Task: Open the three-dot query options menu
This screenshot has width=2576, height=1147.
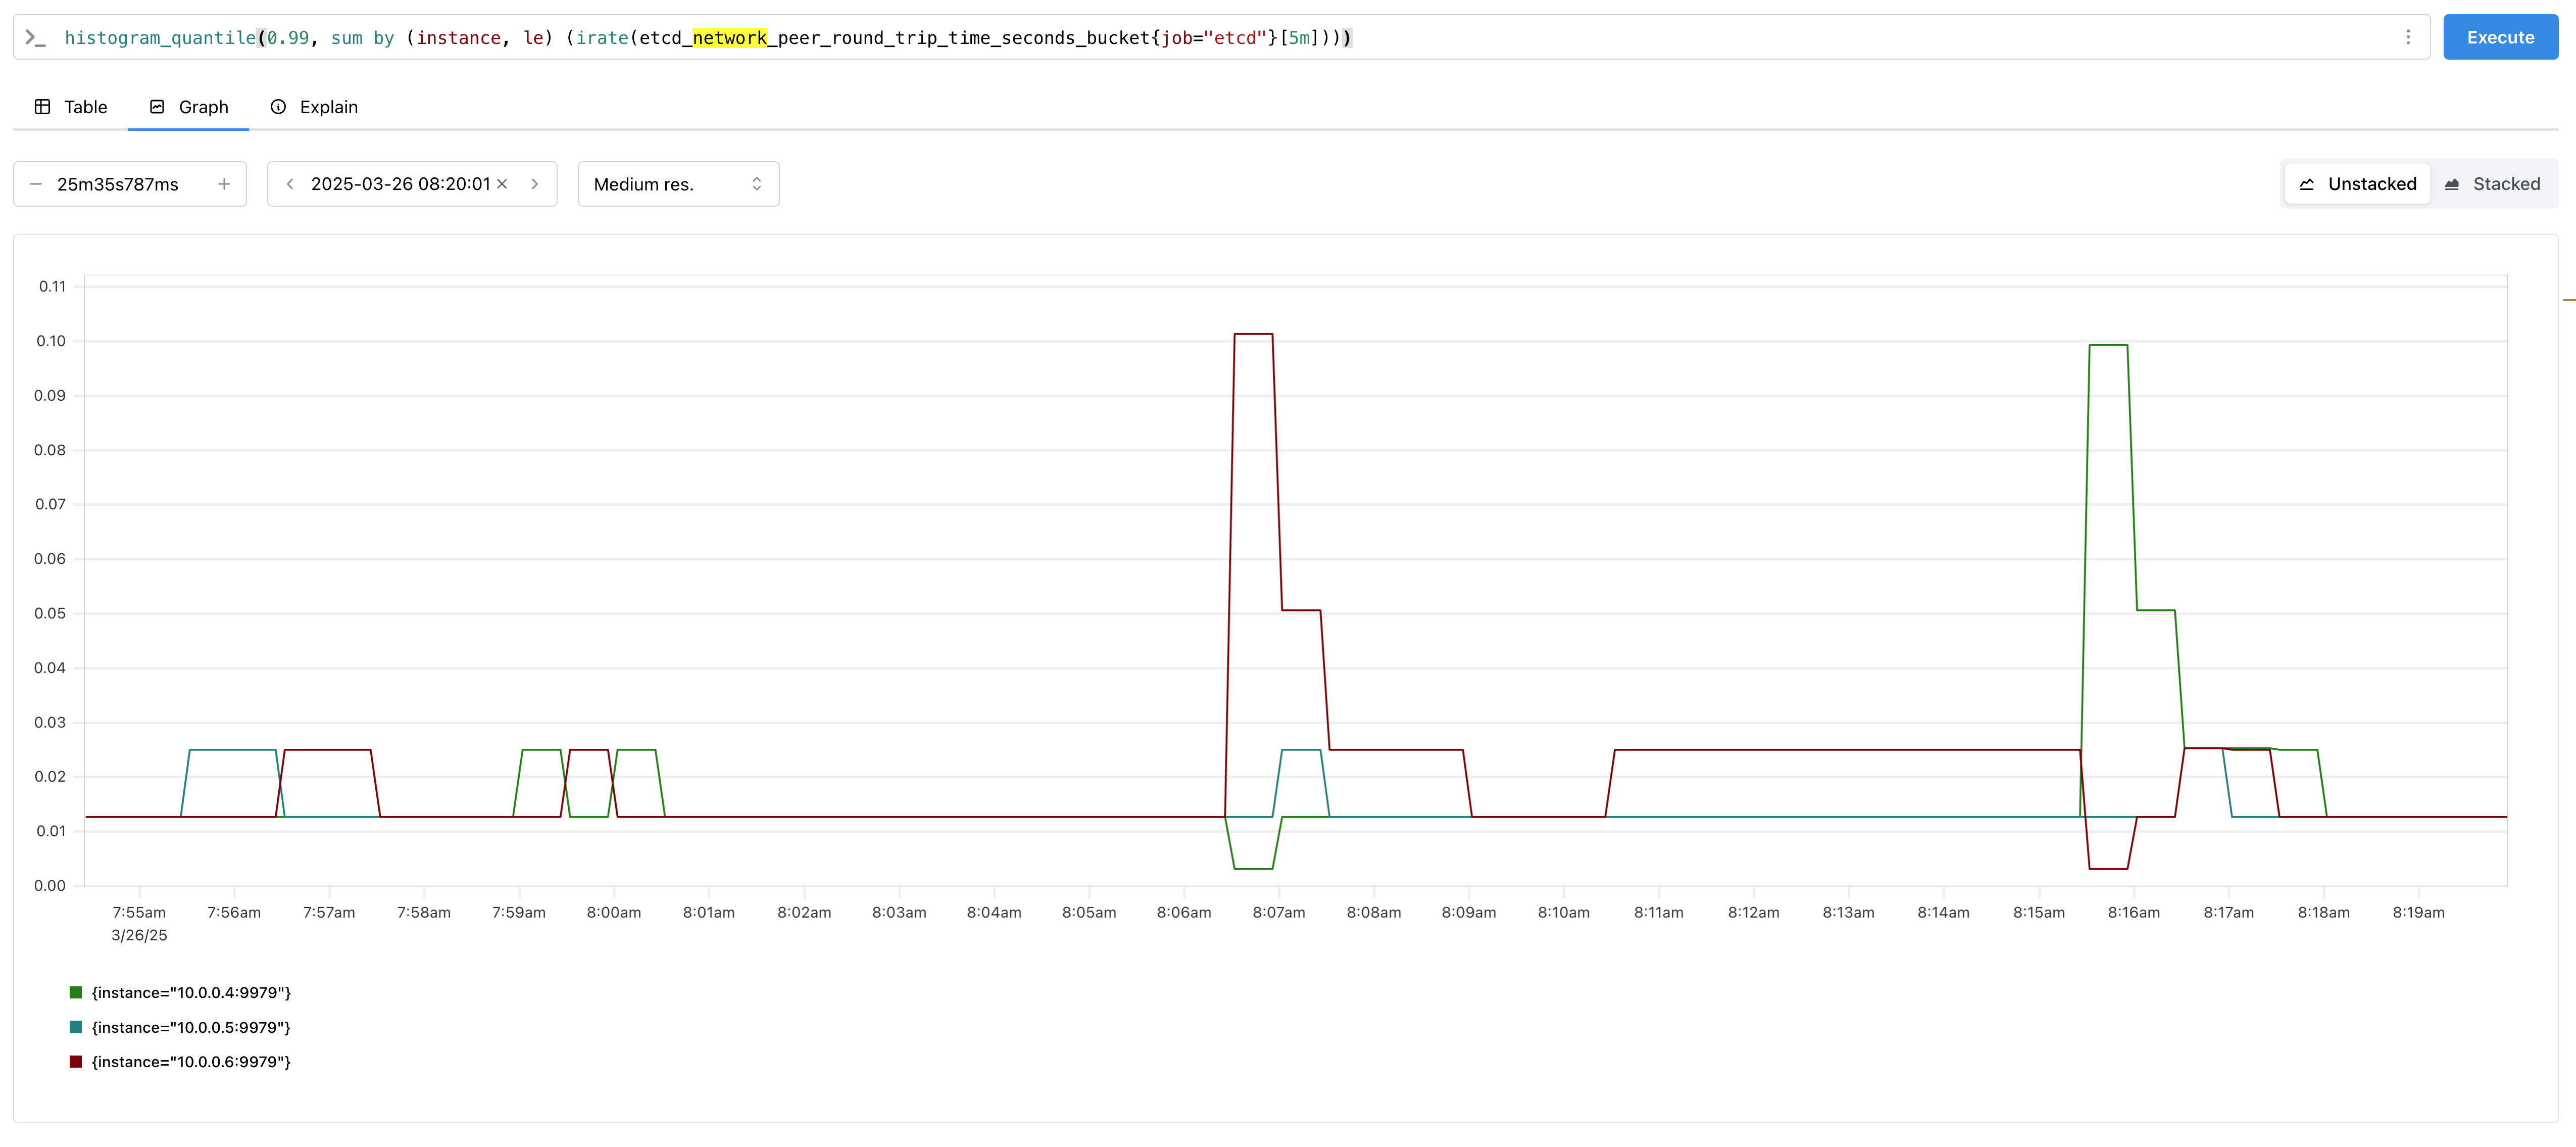Action: 2407,38
